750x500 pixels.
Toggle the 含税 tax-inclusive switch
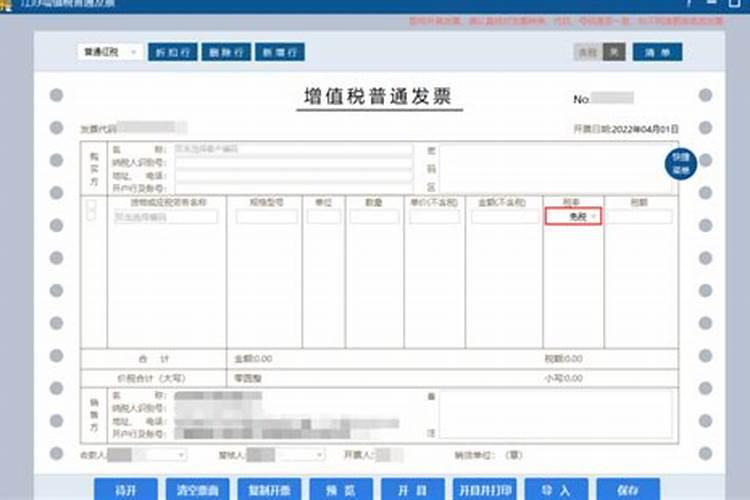point(599,52)
